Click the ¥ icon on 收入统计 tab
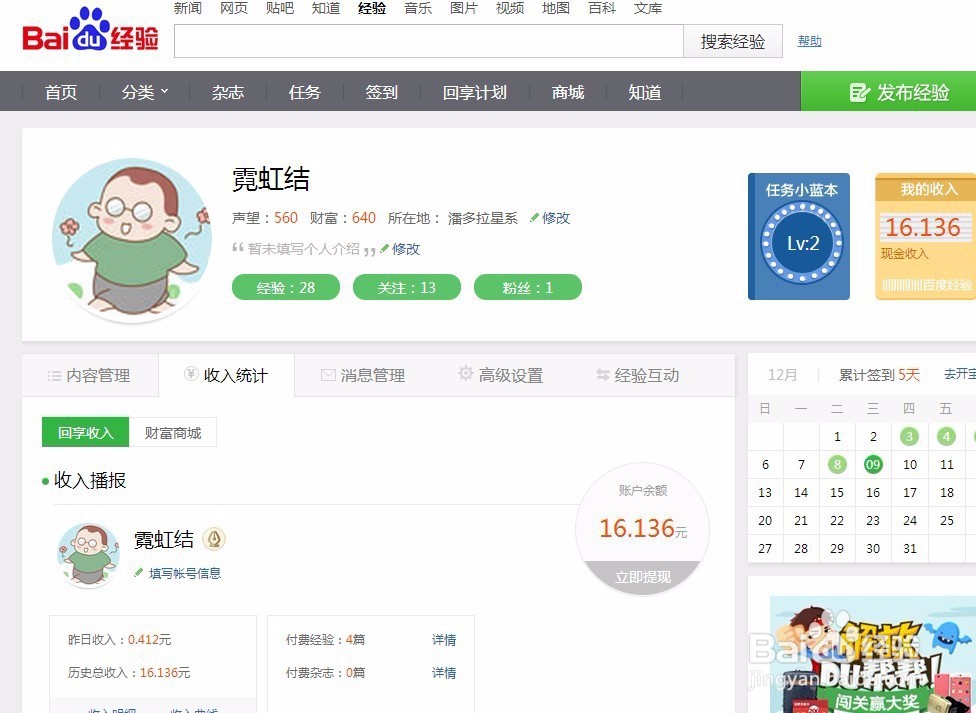The width and height of the screenshot is (976, 713). 190,375
